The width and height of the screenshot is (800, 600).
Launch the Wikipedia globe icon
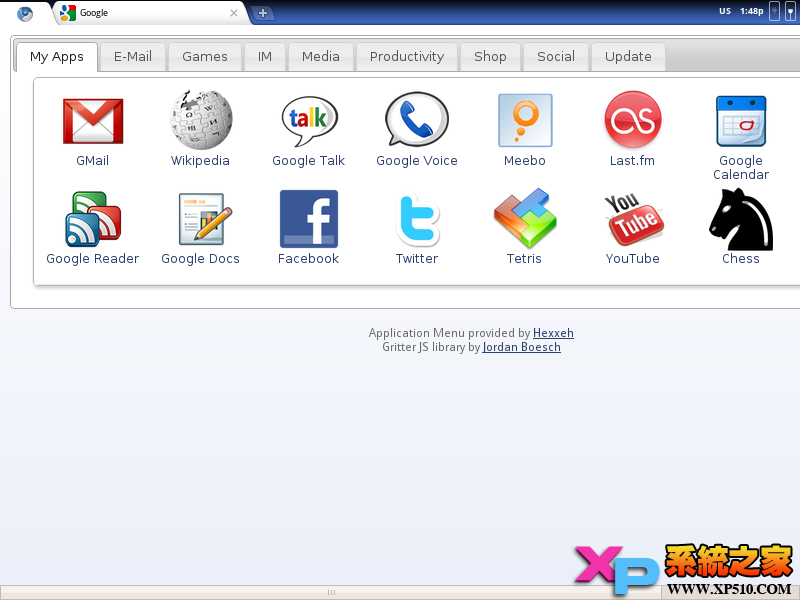[201, 119]
